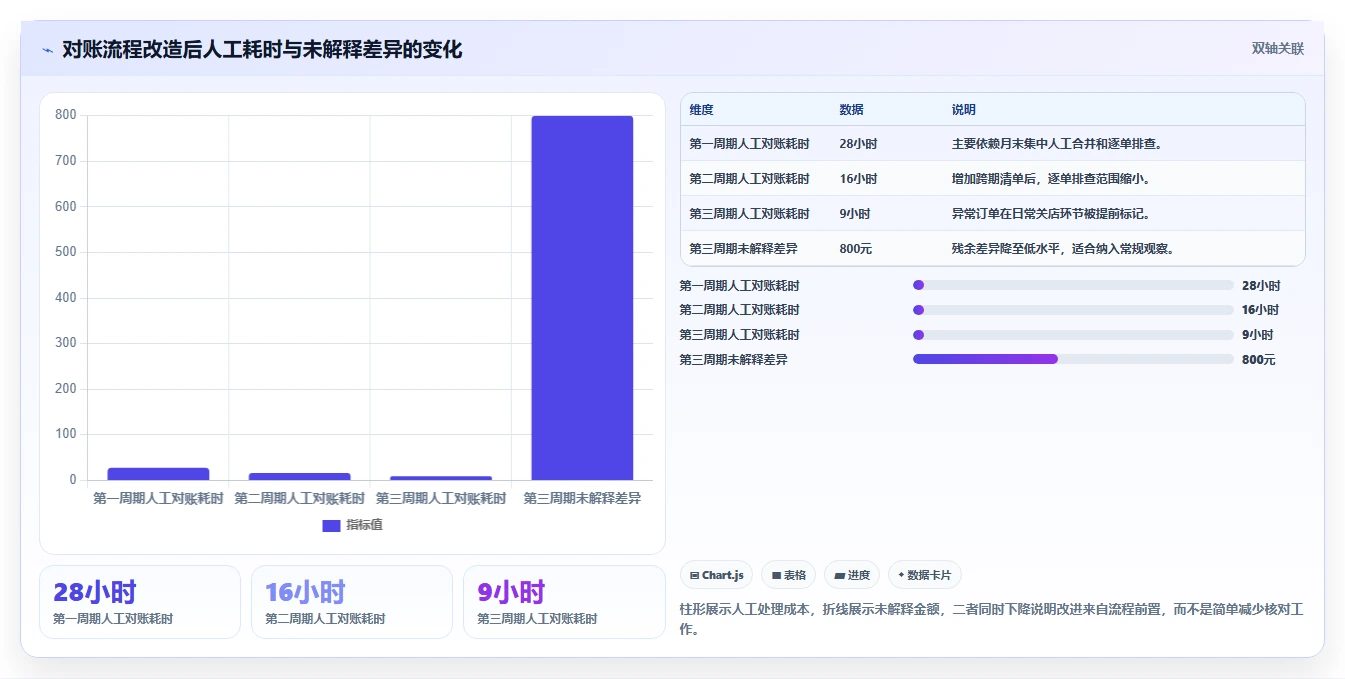Click the note 主要依赖月末集中人工合并和逐单排查。
The image size is (1345, 679).
[1056, 144]
